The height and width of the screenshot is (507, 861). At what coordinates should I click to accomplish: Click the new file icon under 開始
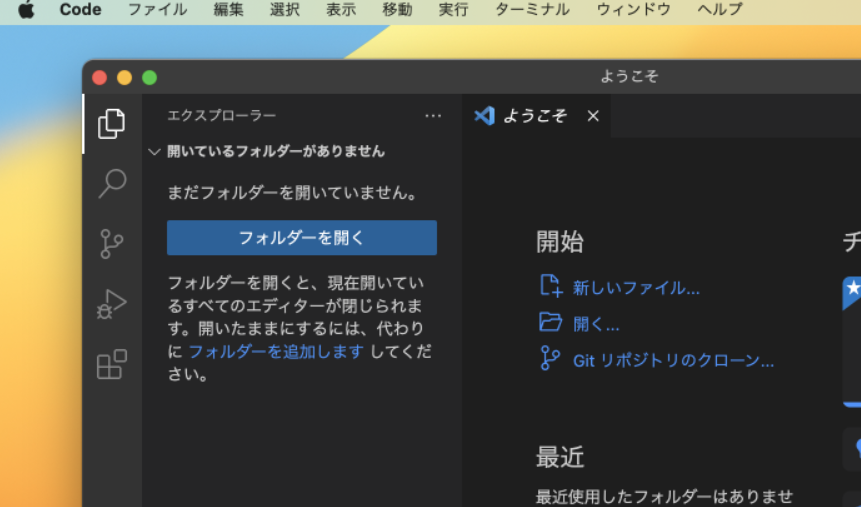[x=550, y=286]
